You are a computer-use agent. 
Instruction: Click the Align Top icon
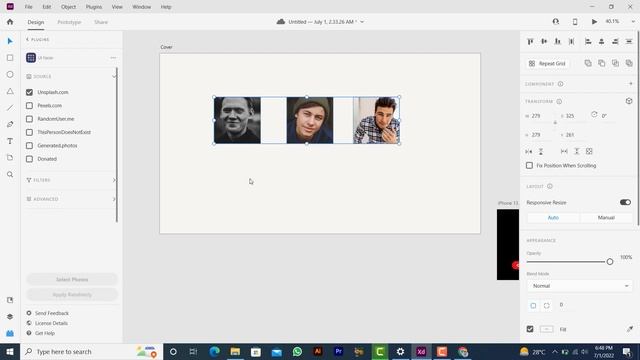pyautogui.click(x=530, y=41)
